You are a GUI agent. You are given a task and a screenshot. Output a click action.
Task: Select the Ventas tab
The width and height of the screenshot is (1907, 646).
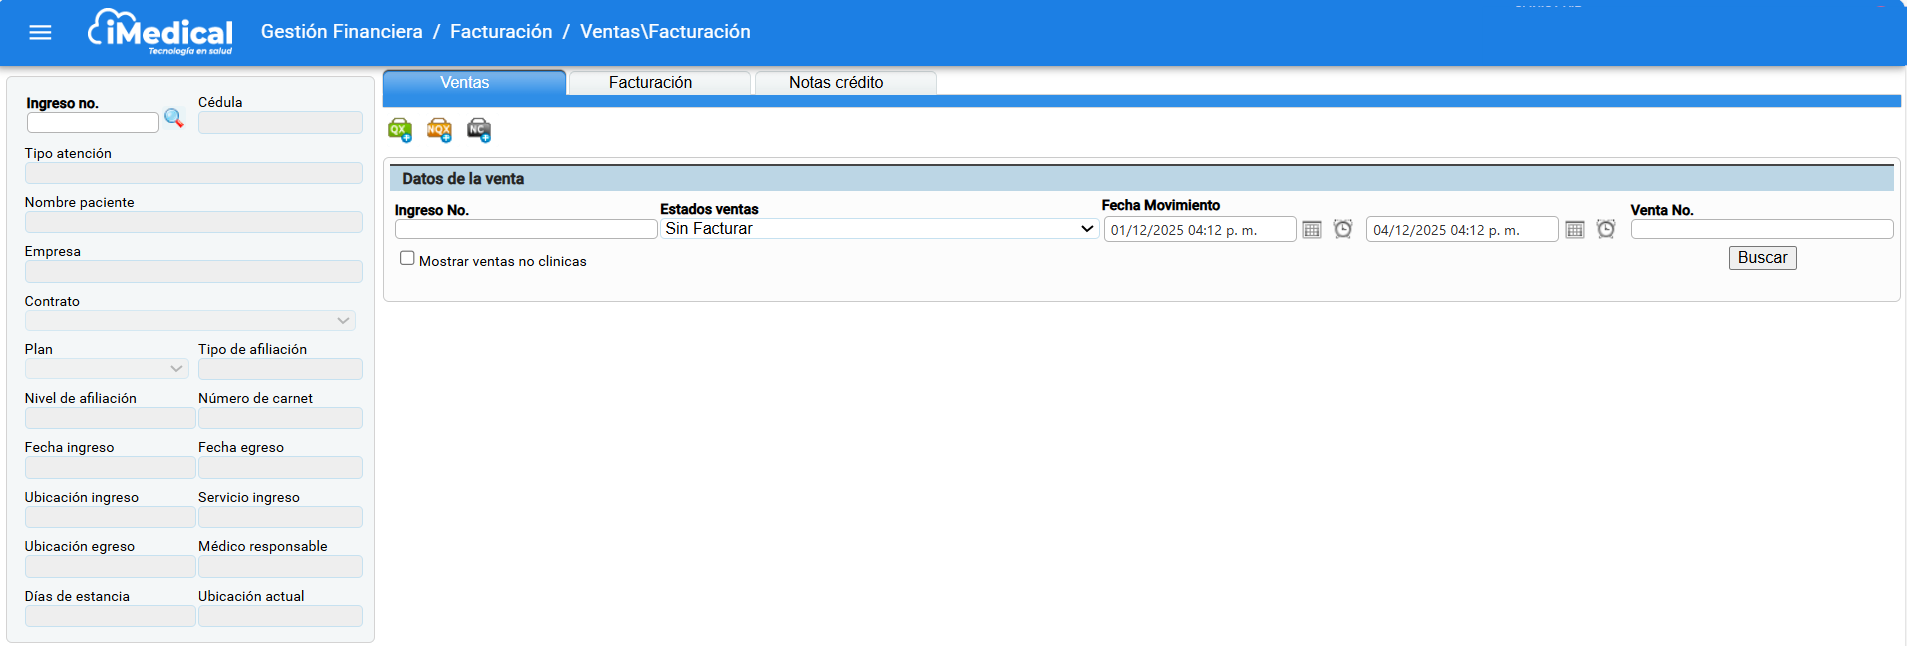[465, 83]
